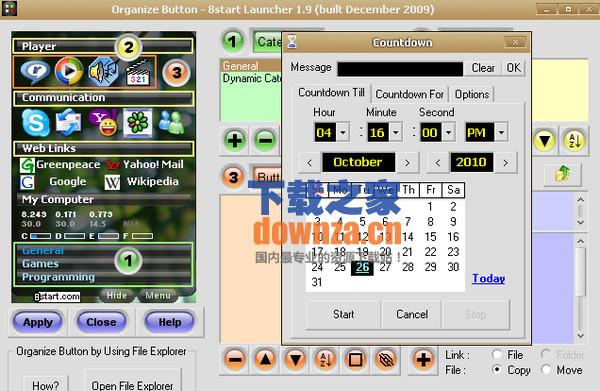The width and height of the screenshot is (600, 391).
Task: Click the Close button beside Apply
Action: (x=101, y=322)
